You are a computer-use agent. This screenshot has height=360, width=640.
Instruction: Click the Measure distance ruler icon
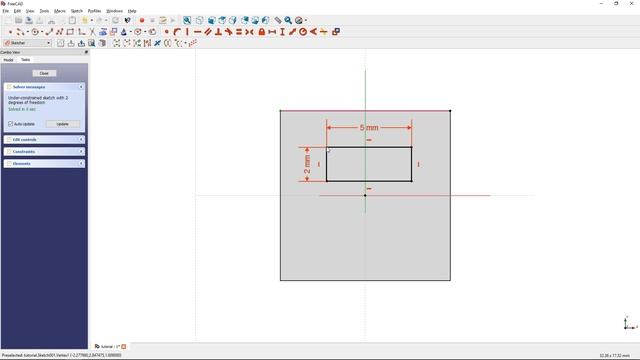pos(278,20)
